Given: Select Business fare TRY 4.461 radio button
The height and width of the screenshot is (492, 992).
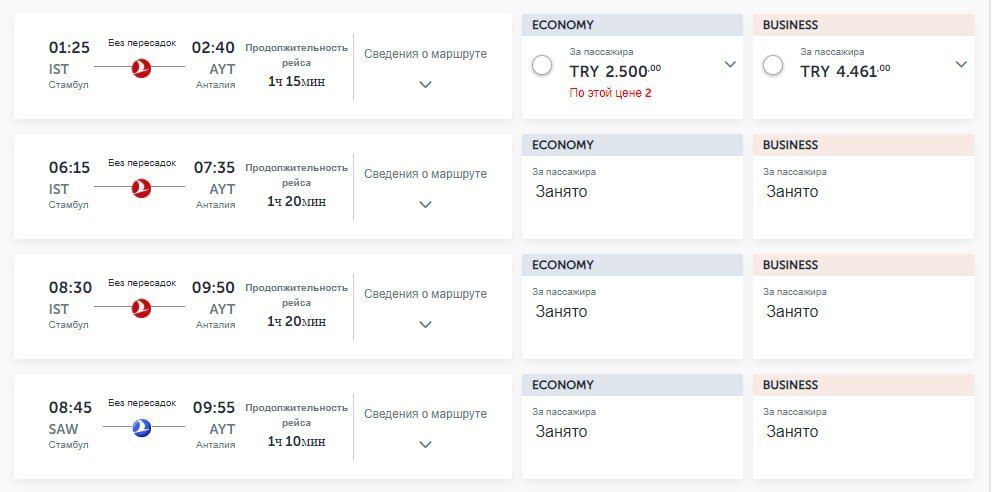Looking at the screenshot, I should pos(772,65).
